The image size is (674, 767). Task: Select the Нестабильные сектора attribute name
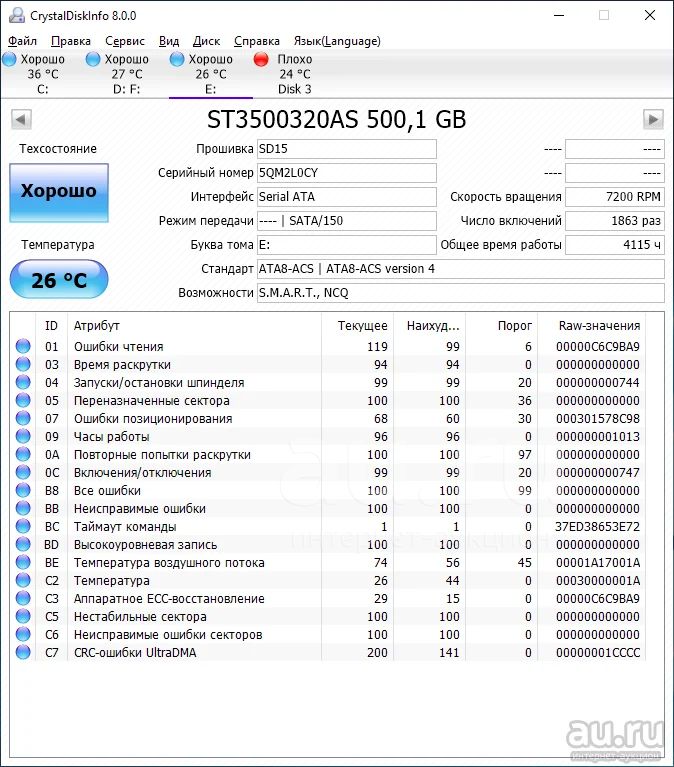[x=140, y=617]
